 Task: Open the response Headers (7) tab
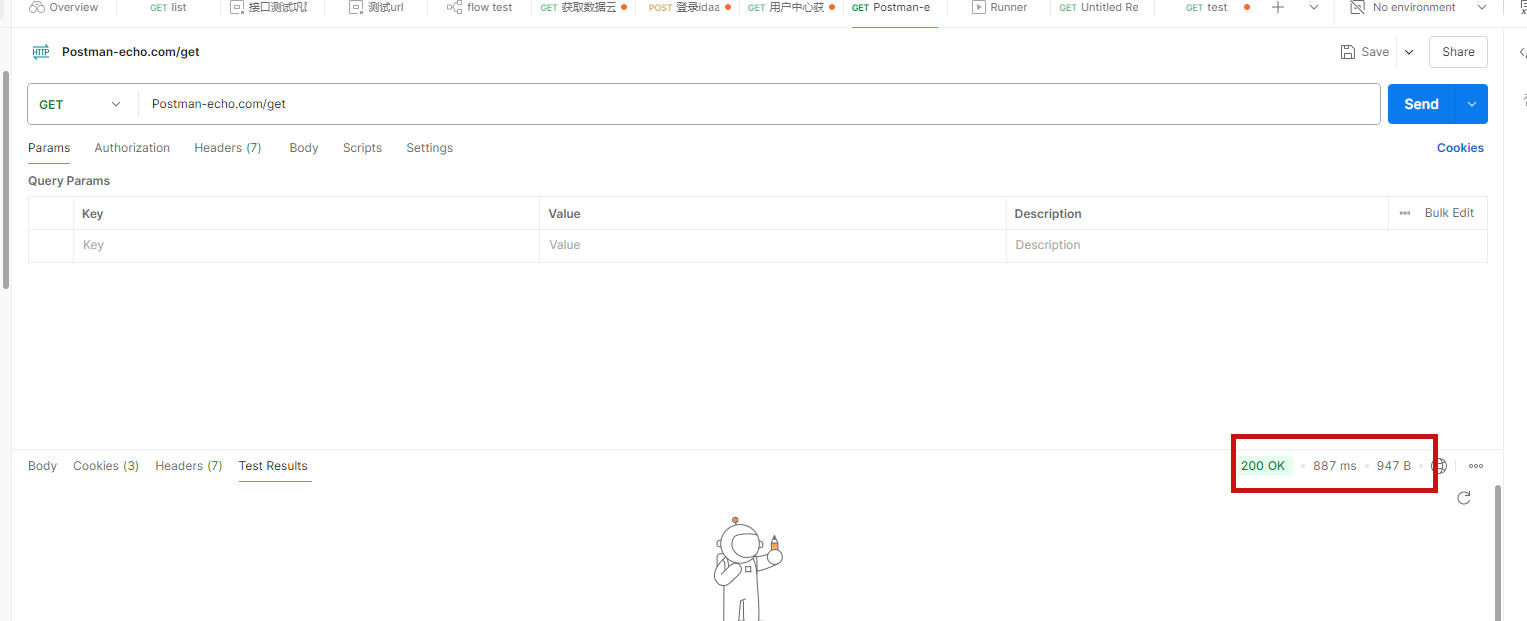pyautogui.click(x=188, y=465)
